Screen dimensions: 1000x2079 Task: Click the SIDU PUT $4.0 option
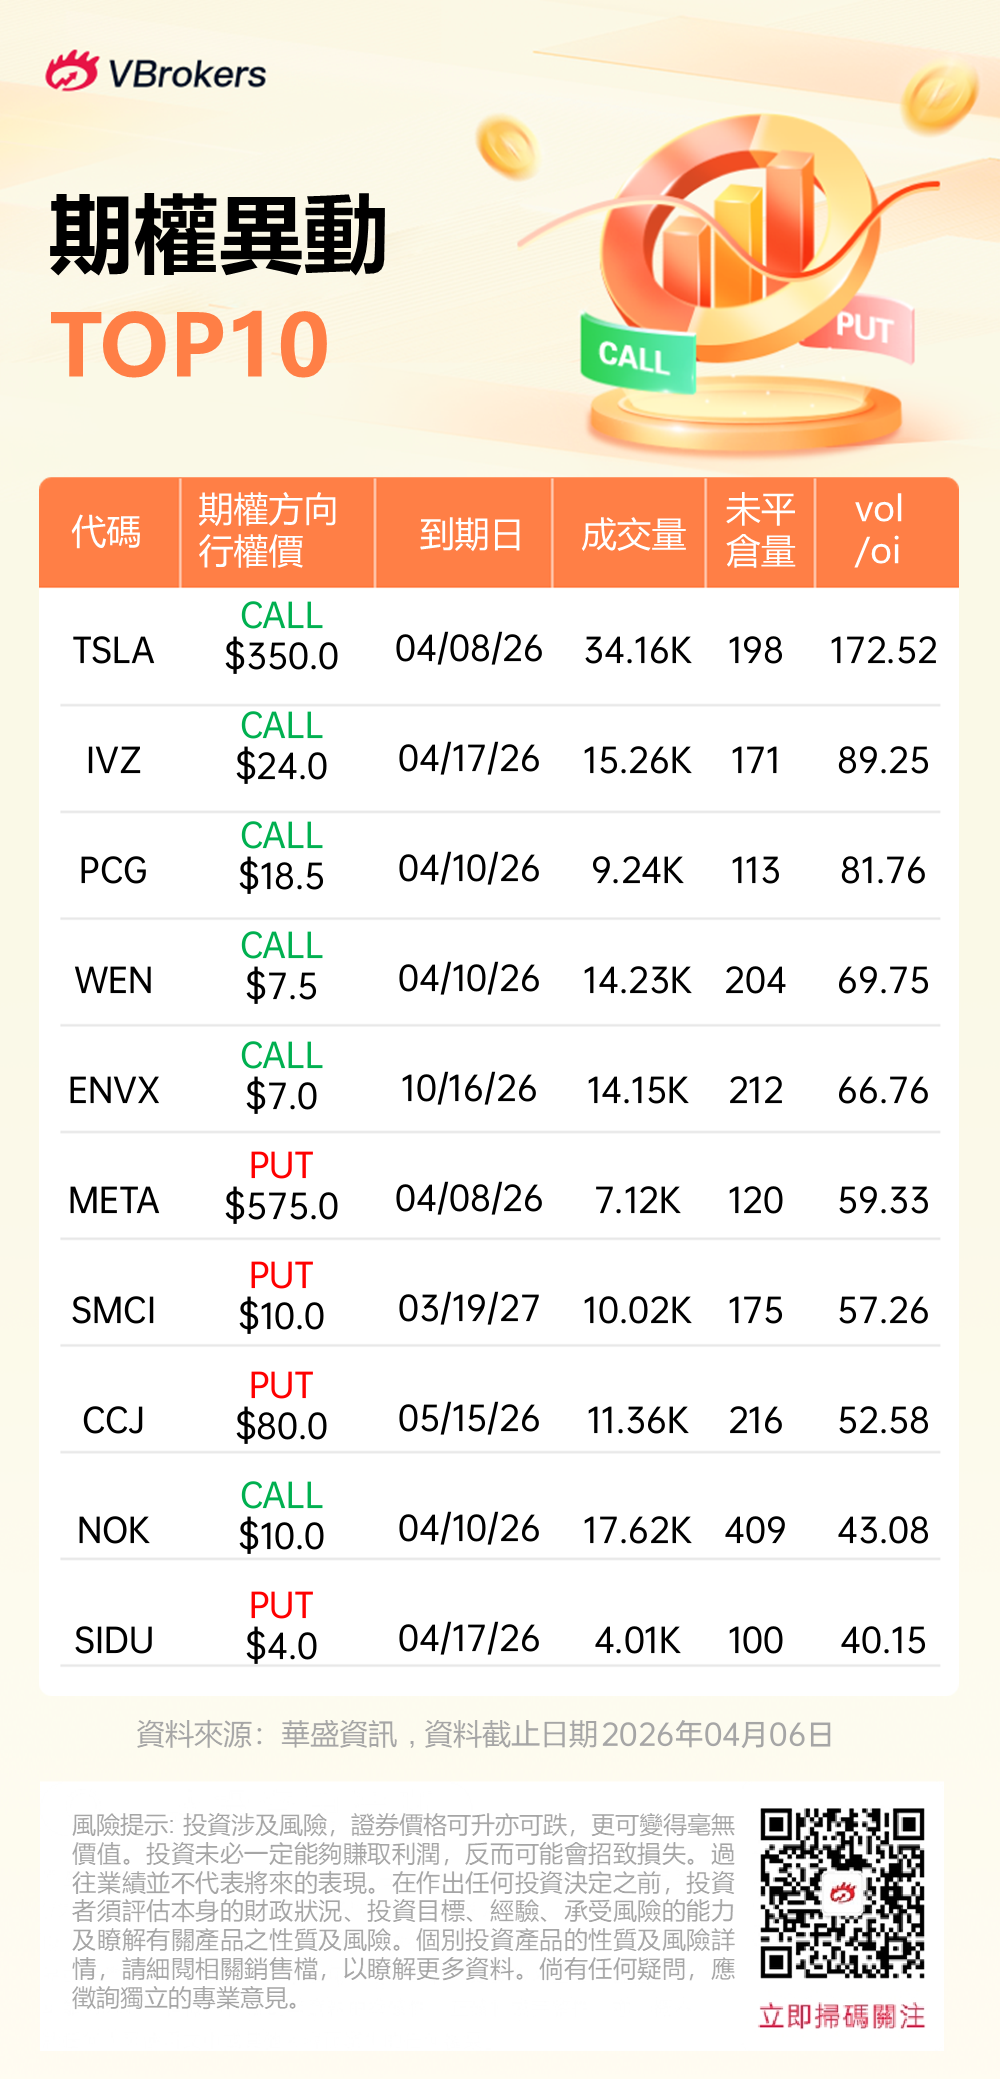[282, 1626]
